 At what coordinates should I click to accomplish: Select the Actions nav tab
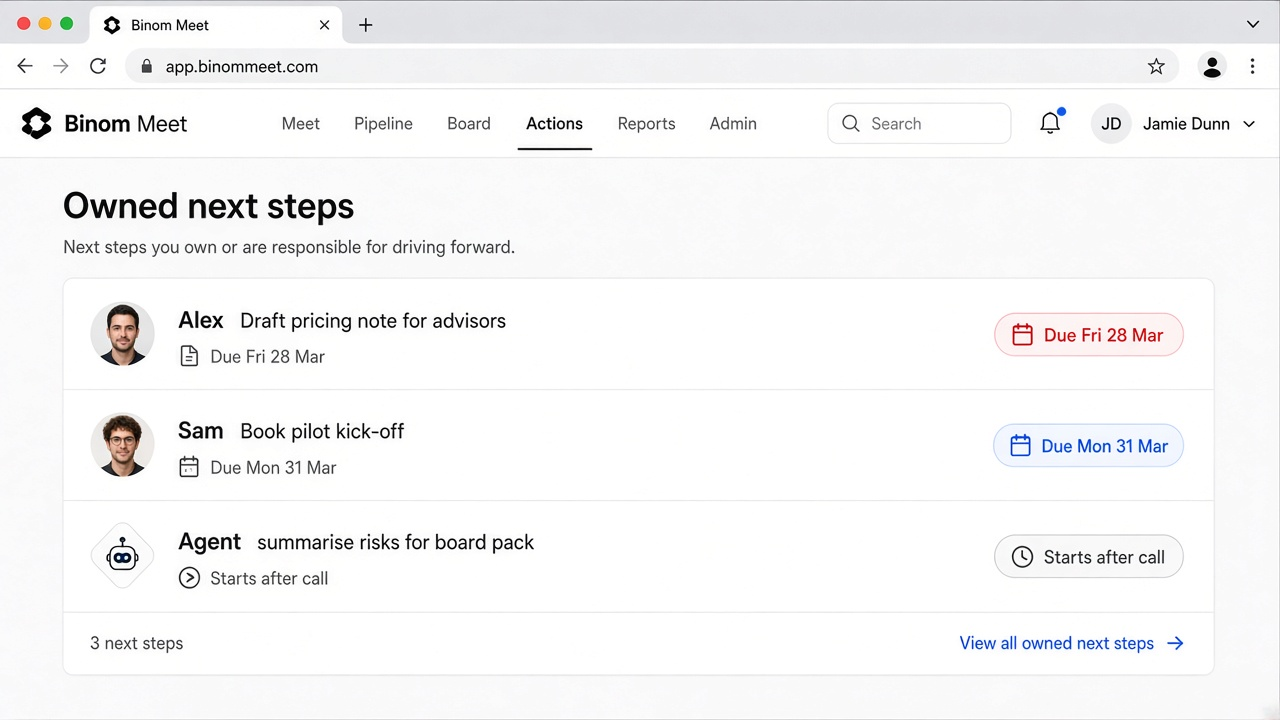(554, 124)
